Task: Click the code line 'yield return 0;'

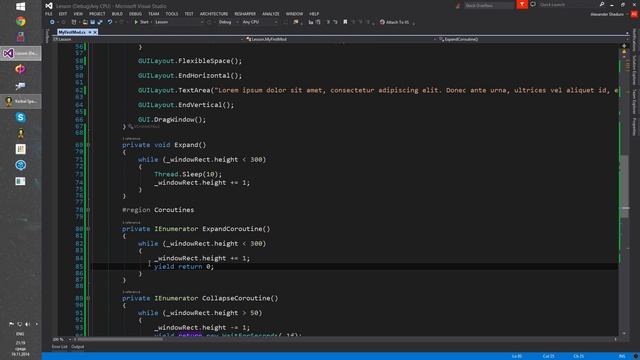Action: pos(184,267)
